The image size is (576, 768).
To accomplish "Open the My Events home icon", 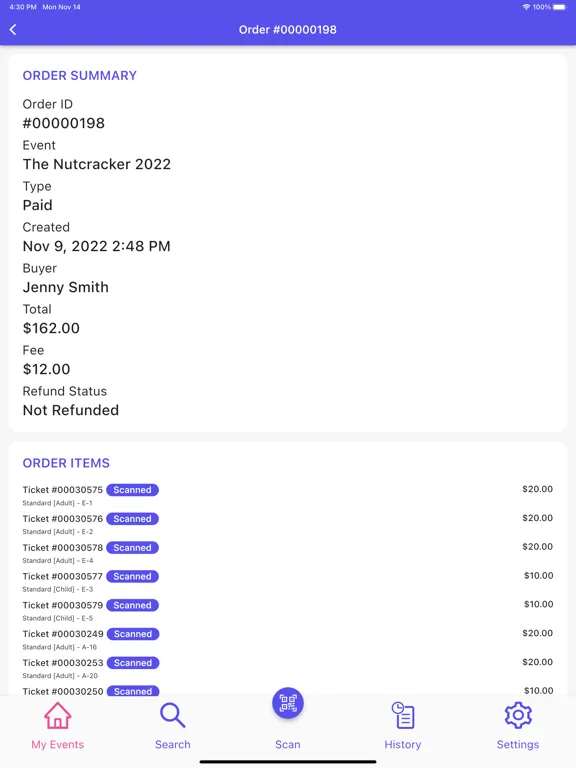I will tap(58, 716).
